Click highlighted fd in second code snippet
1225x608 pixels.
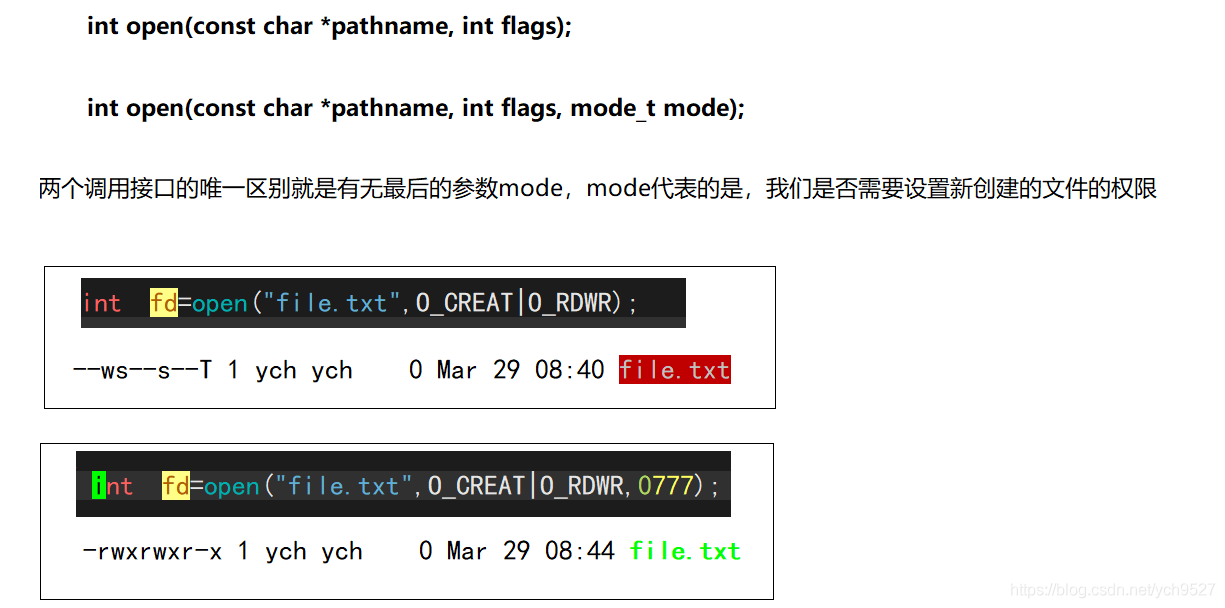pyautogui.click(x=176, y=486)
